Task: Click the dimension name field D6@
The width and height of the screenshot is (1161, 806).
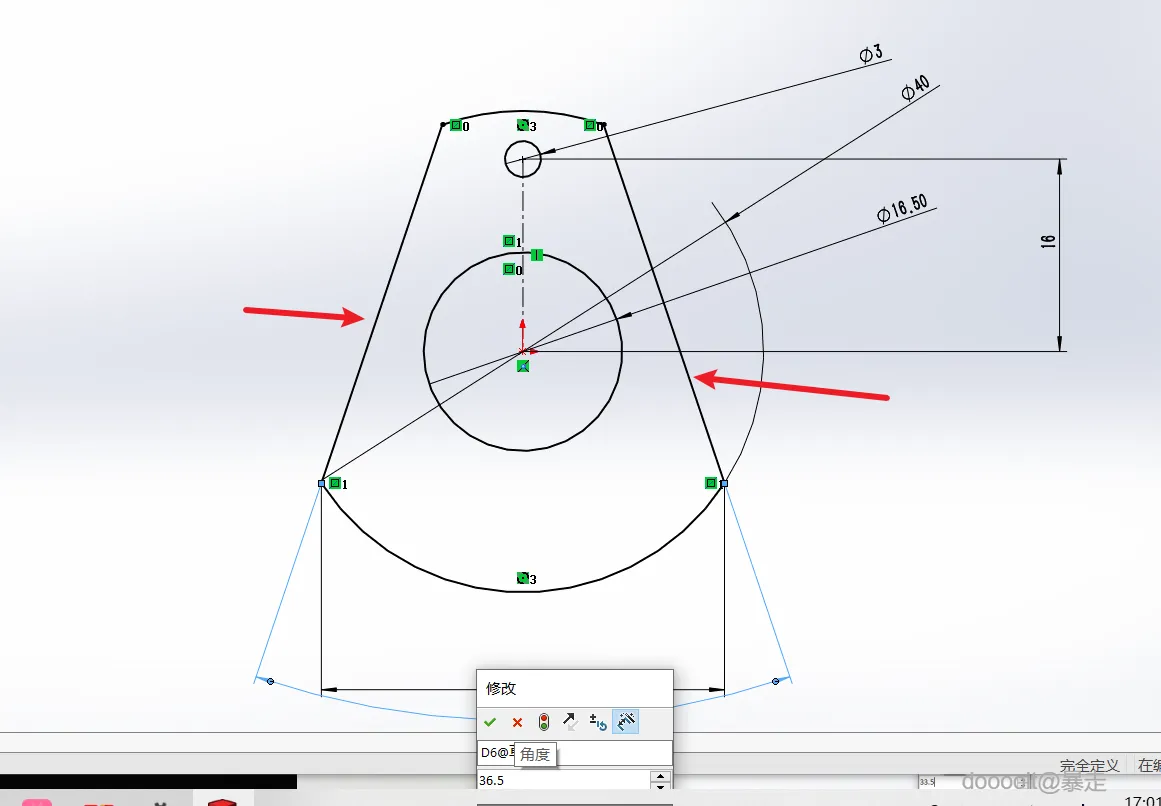Action: pos(575,753)
